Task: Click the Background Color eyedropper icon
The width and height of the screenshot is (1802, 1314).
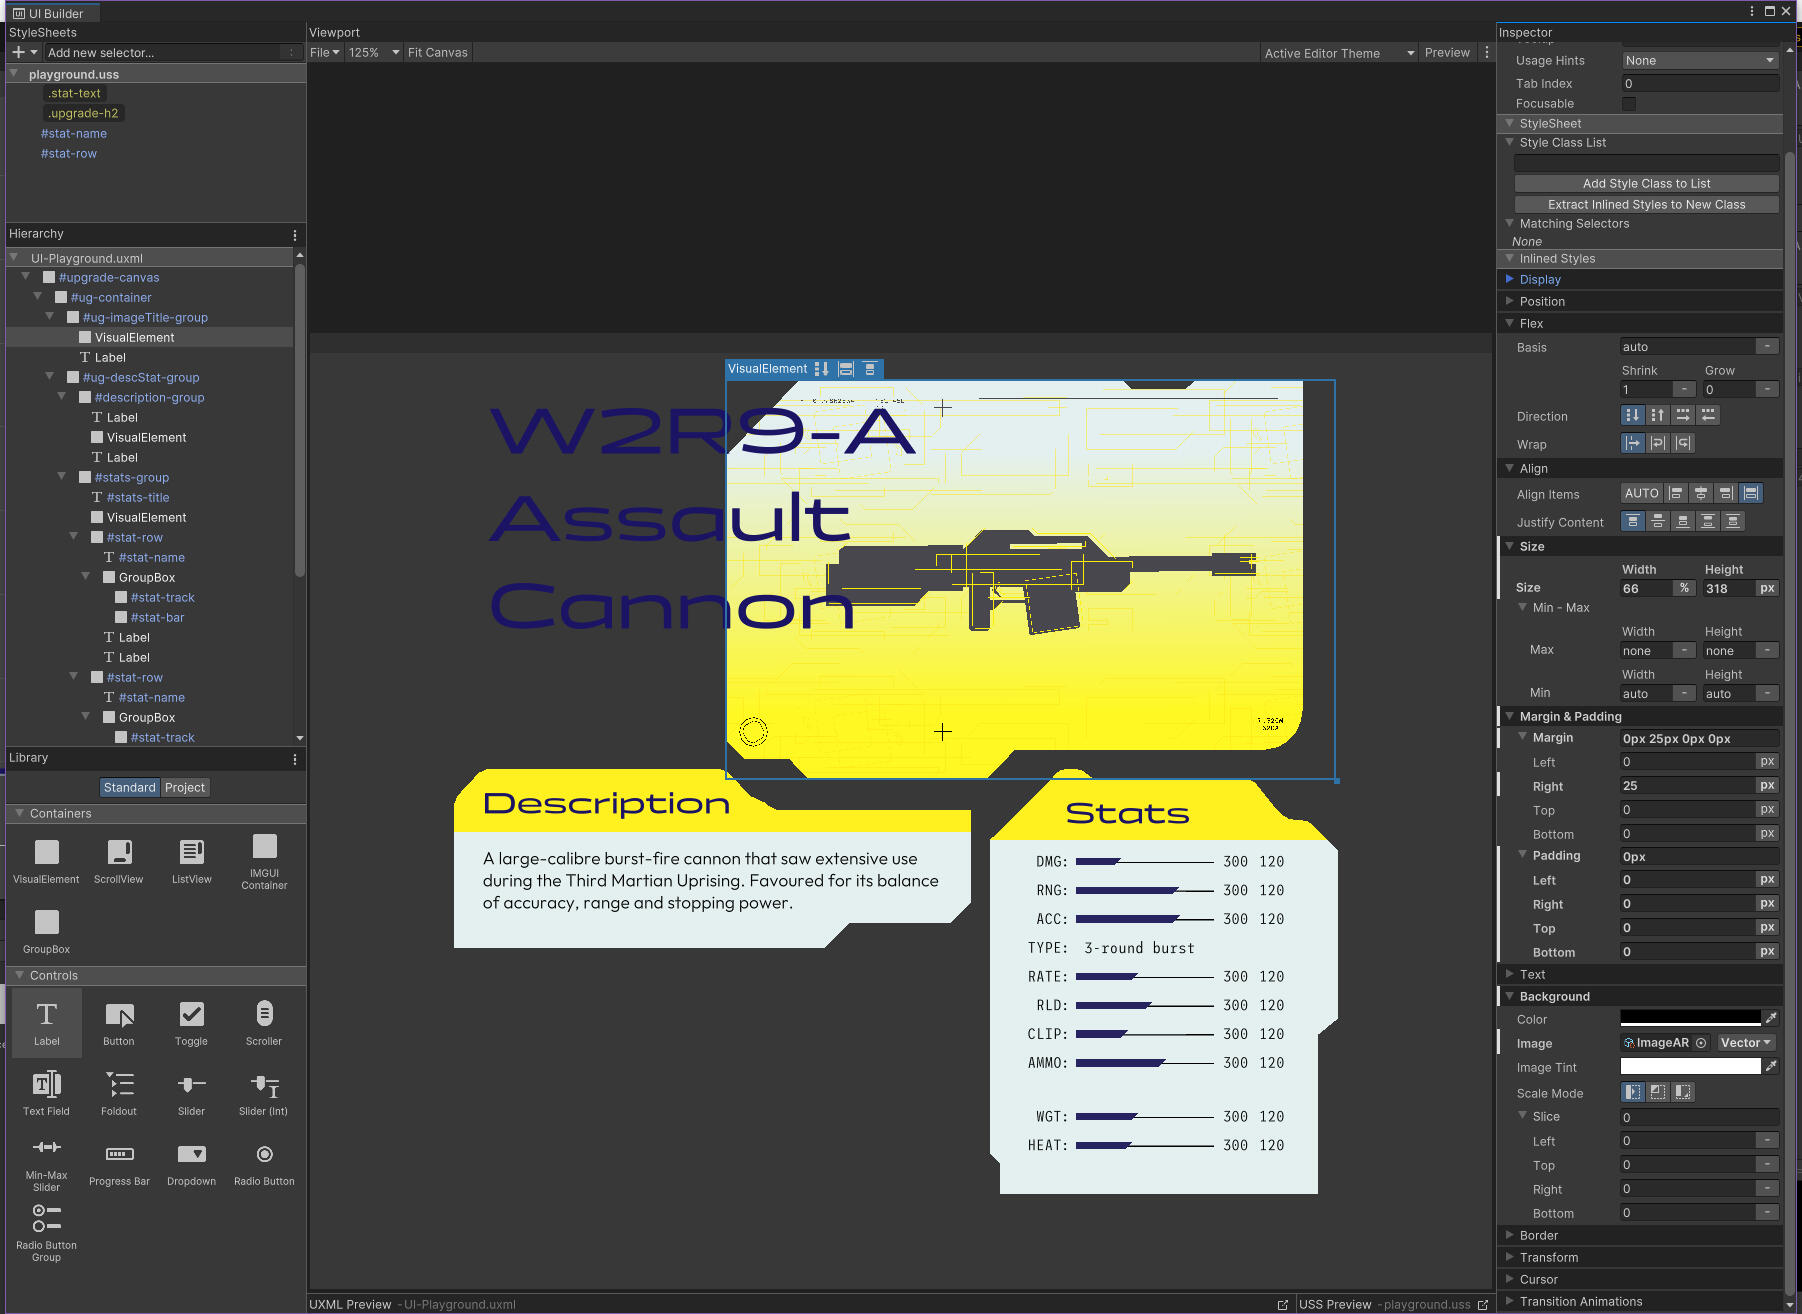Action: (1771, 1018)
